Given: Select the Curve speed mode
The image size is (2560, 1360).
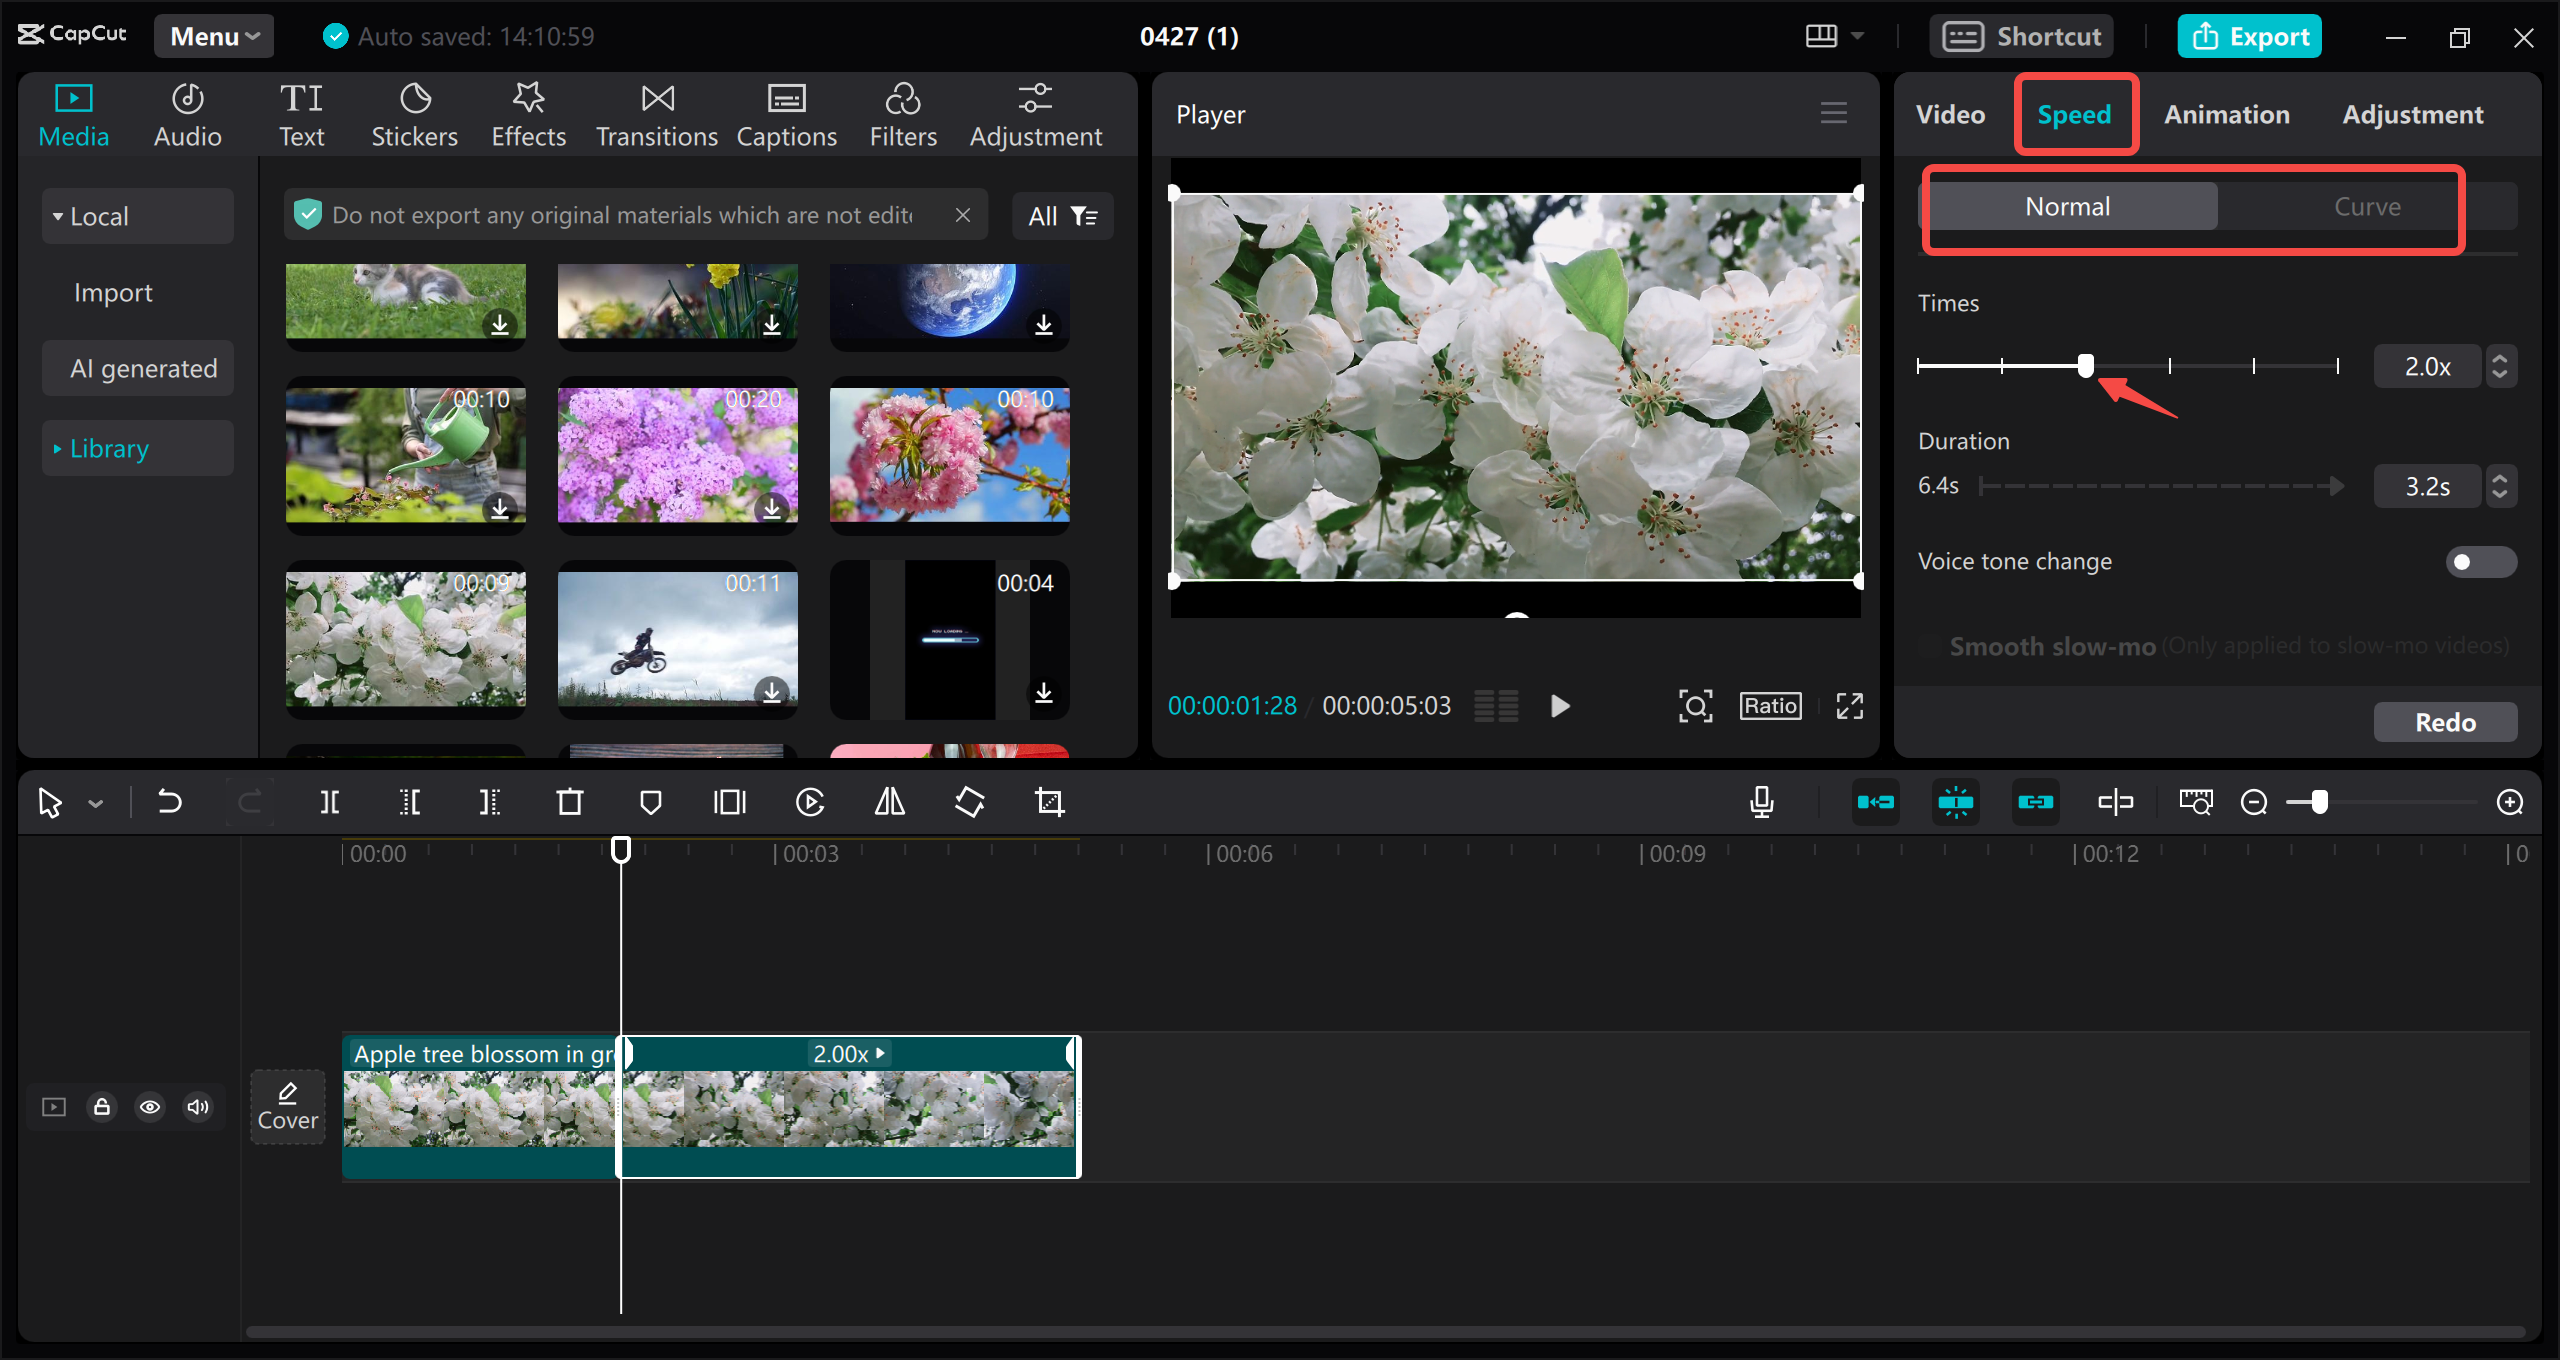Looking at the screenshot, I should pos(2367,207).
